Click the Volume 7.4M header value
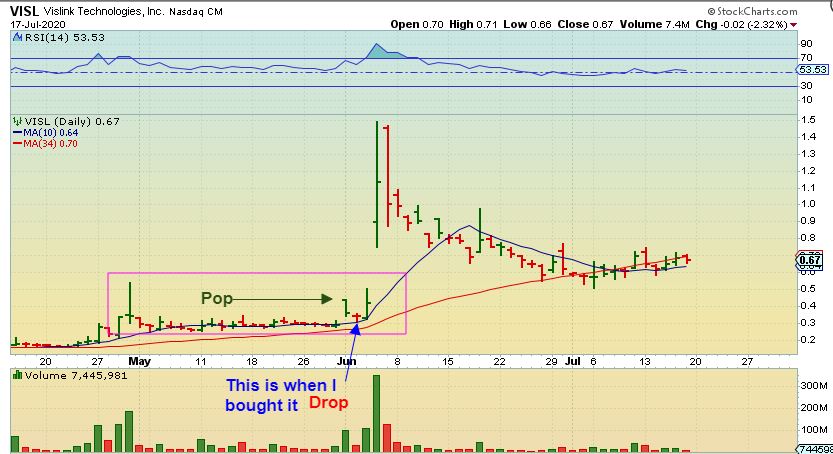The width and height of the screenshot is (833, 454). point(654,24)
